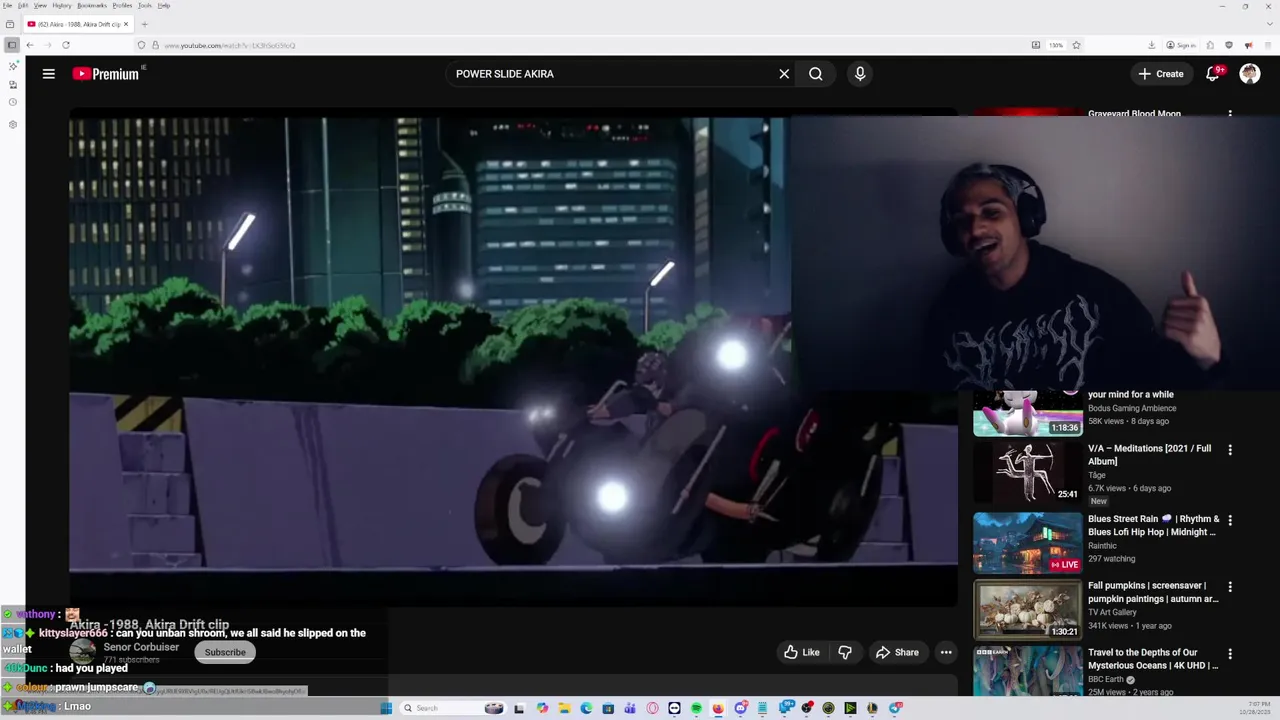Screen dimensions: 1280x720
Task: Open Blues Street Rain live stream thumbnail
Action: [x=1028, y=543]
